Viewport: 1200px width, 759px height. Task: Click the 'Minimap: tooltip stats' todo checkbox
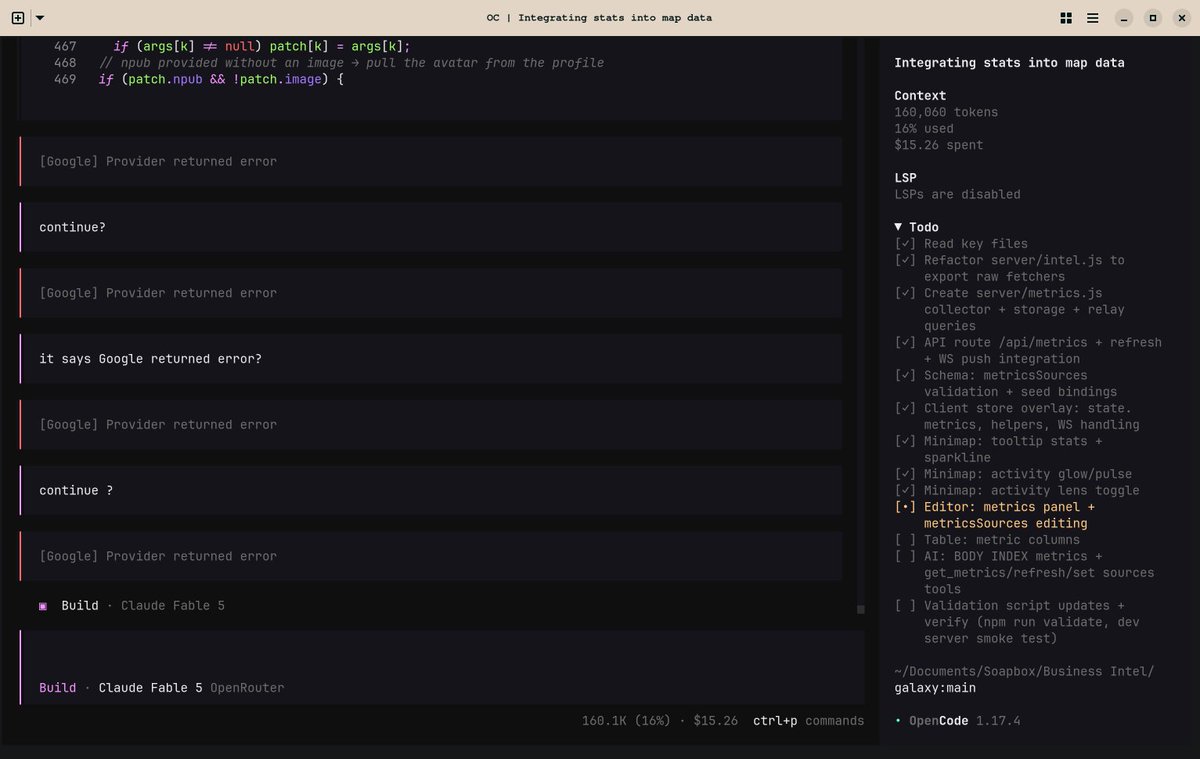tap(905, 441)
